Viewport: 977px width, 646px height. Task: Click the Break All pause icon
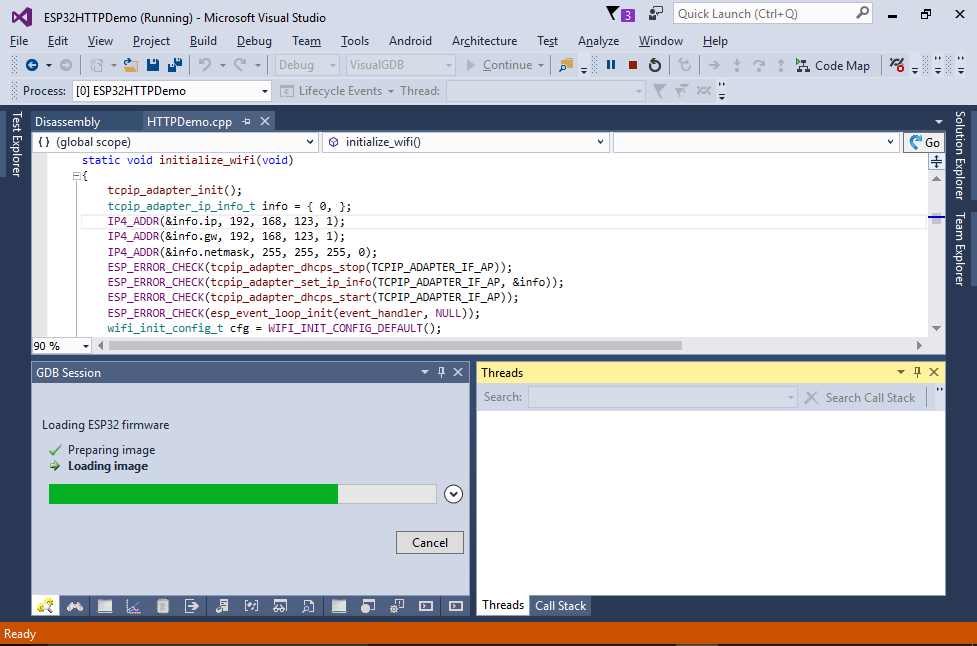point(611,65)
